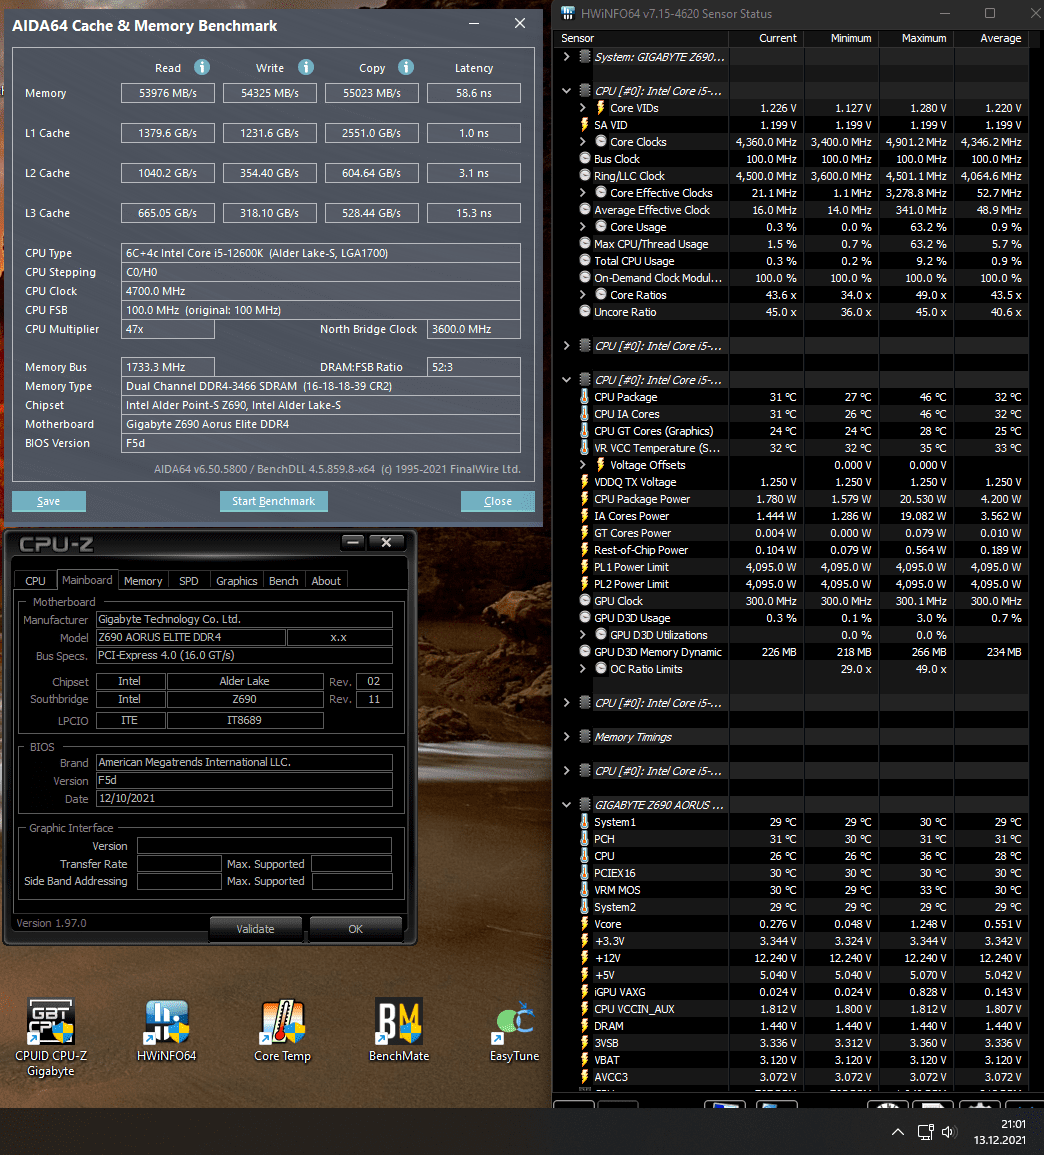Launch the BenchMate desktop icon

[x=399, y=1030]
